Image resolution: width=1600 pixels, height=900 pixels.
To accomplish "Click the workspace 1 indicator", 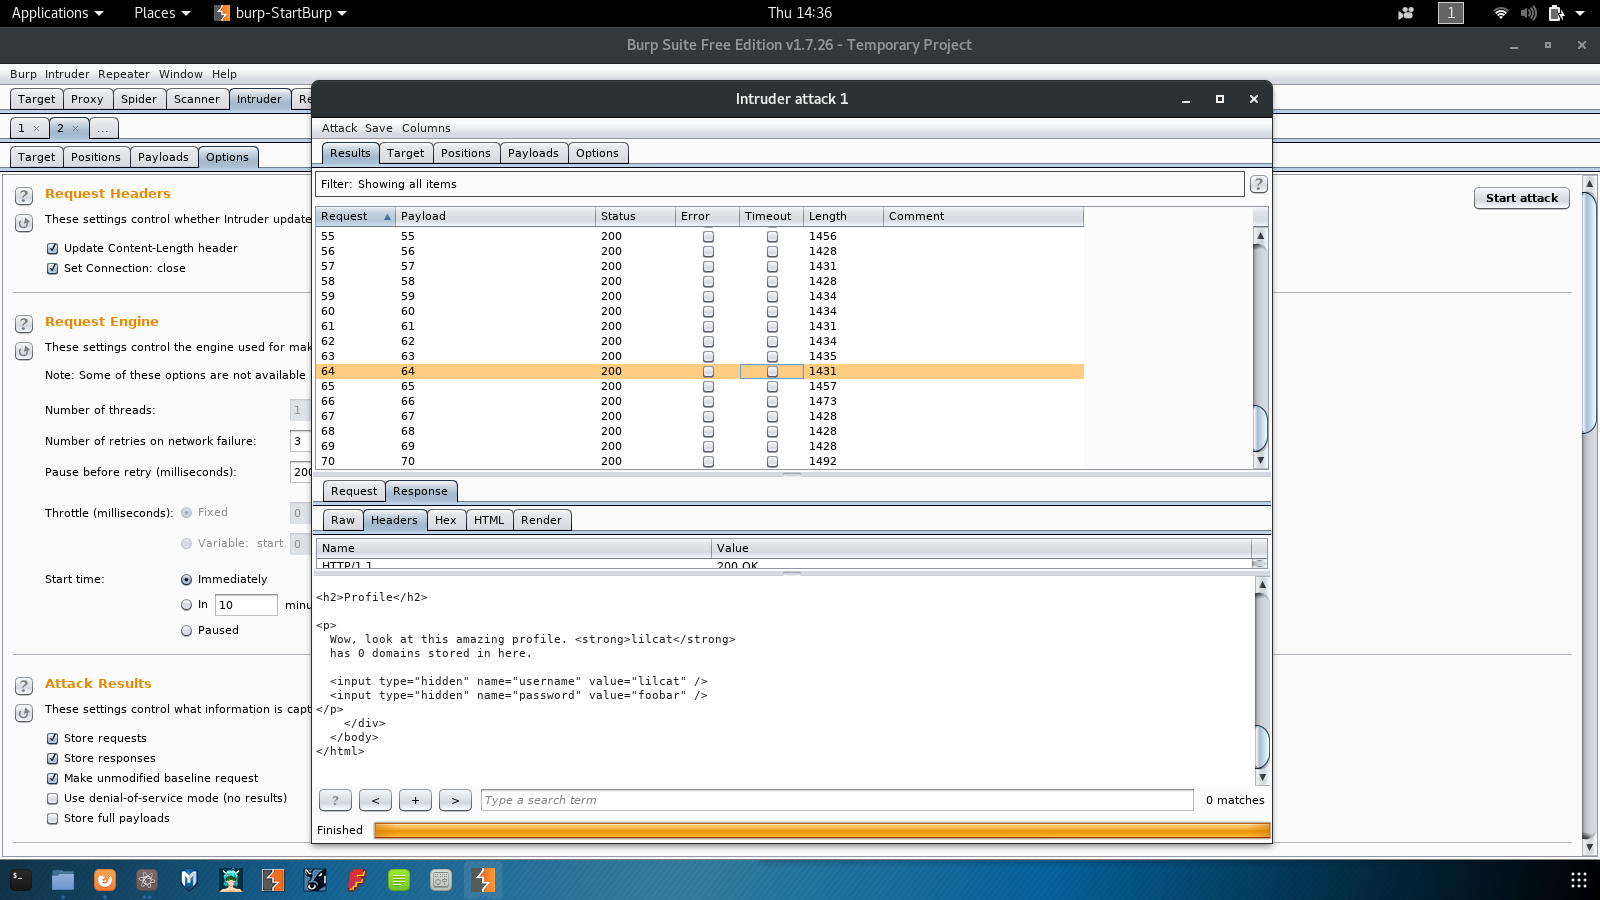I will [1451, 13].
